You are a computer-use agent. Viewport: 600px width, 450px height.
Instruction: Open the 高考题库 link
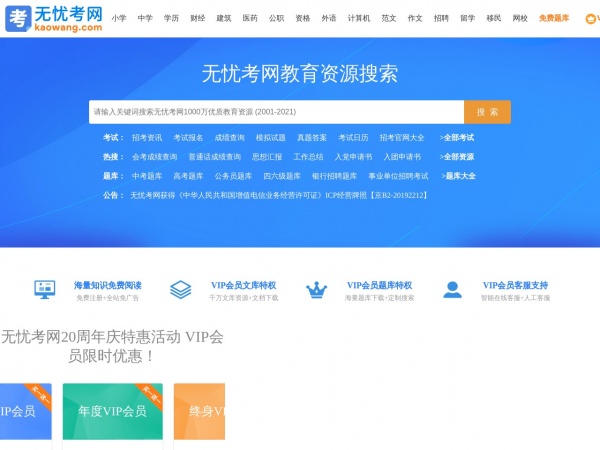click(x=188, y=176)
